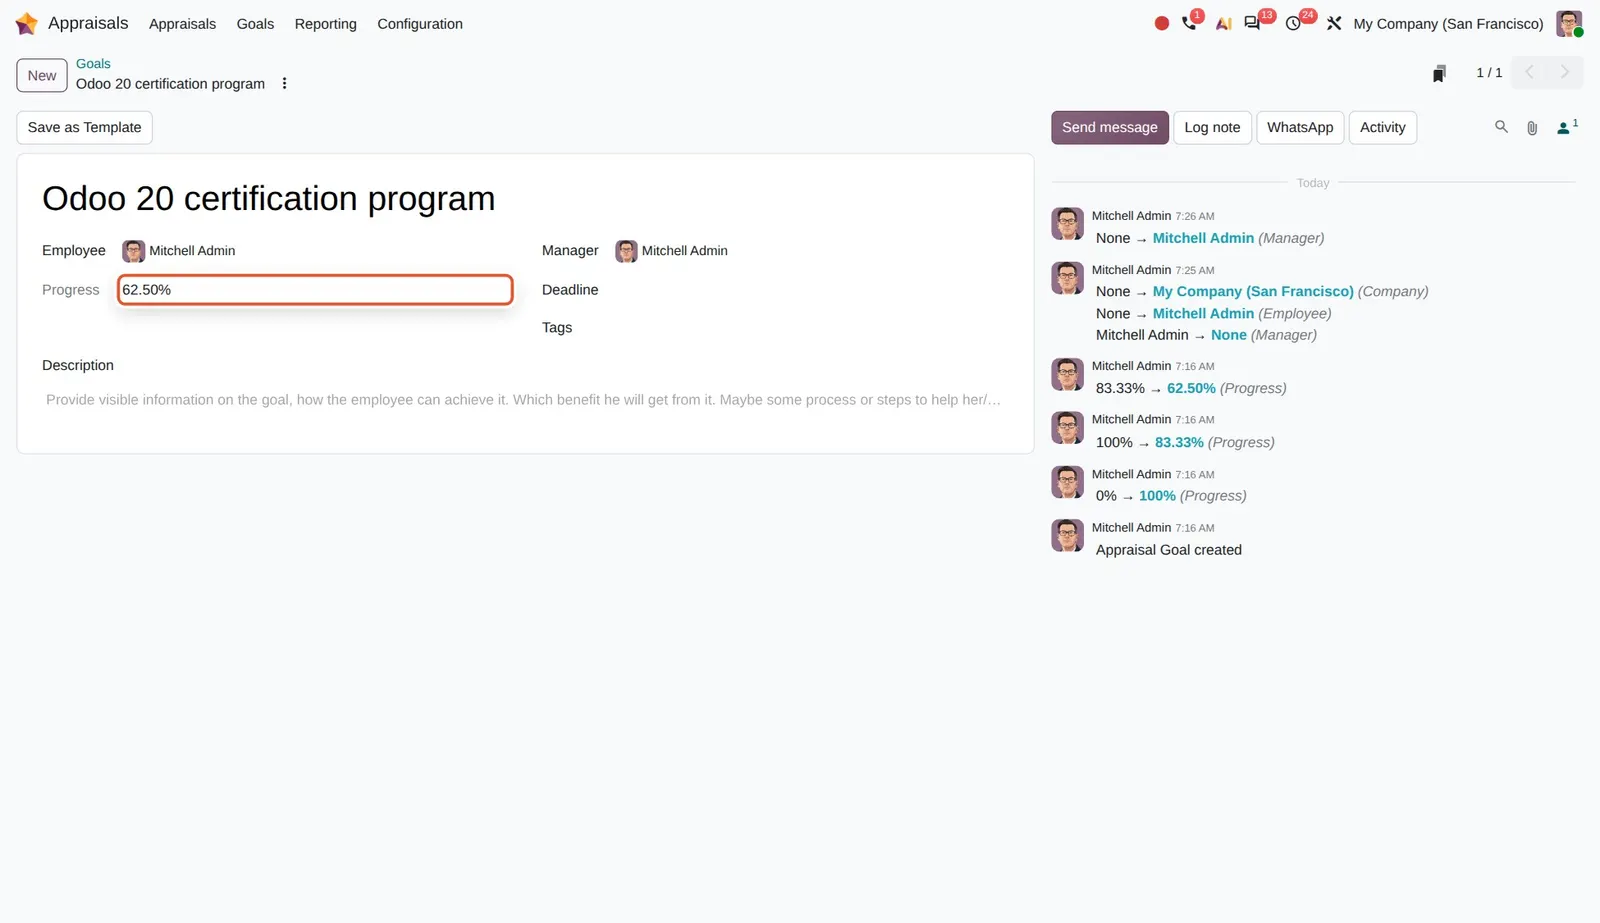Open Mitchell Admin (Manager) link in chatter
The width and height of the screenshot is (1600, 923).
[1203, 238]
